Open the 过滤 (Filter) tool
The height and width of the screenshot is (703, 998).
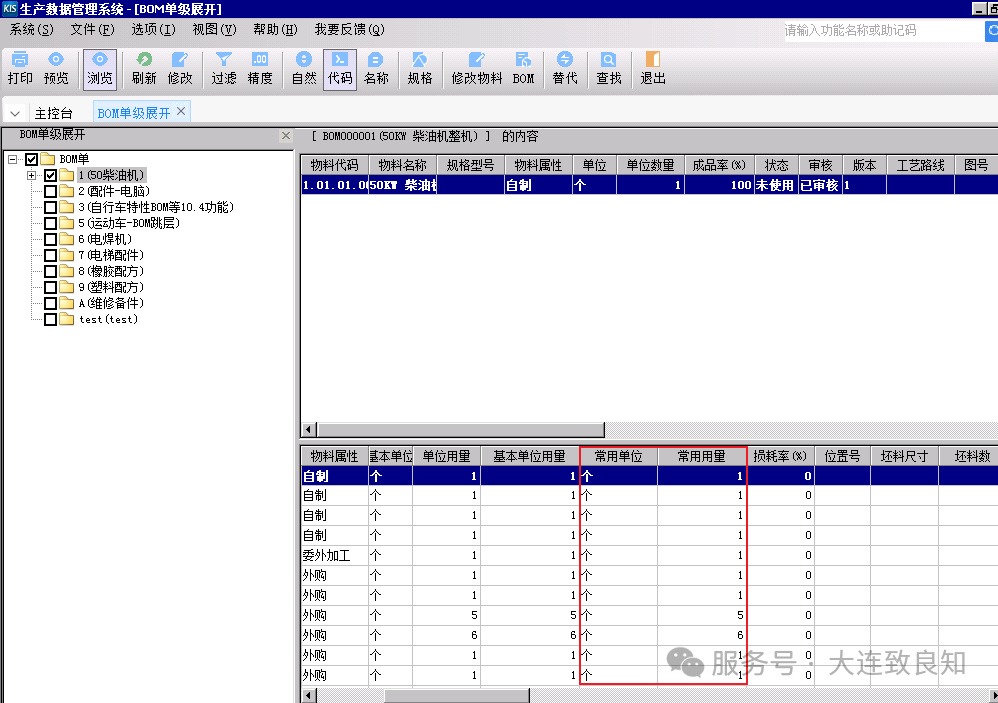click(x=224, y=68)
